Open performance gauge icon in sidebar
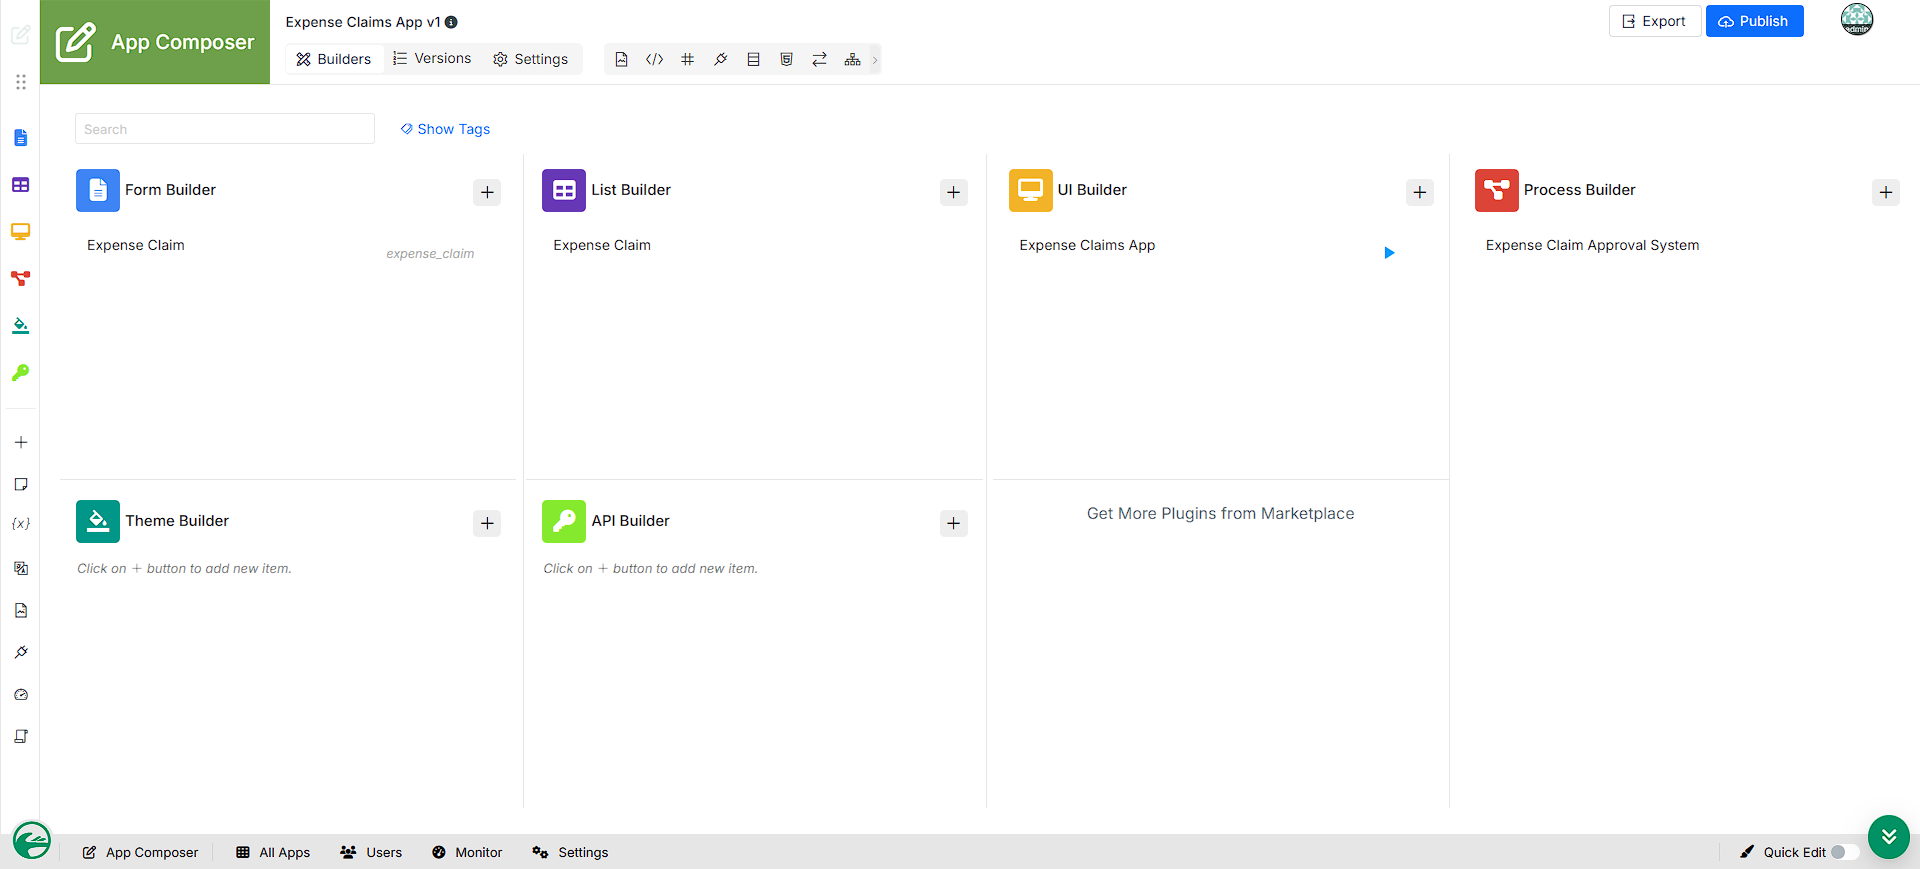Viewport: 1920px width, 869px height. pos(21,694)
